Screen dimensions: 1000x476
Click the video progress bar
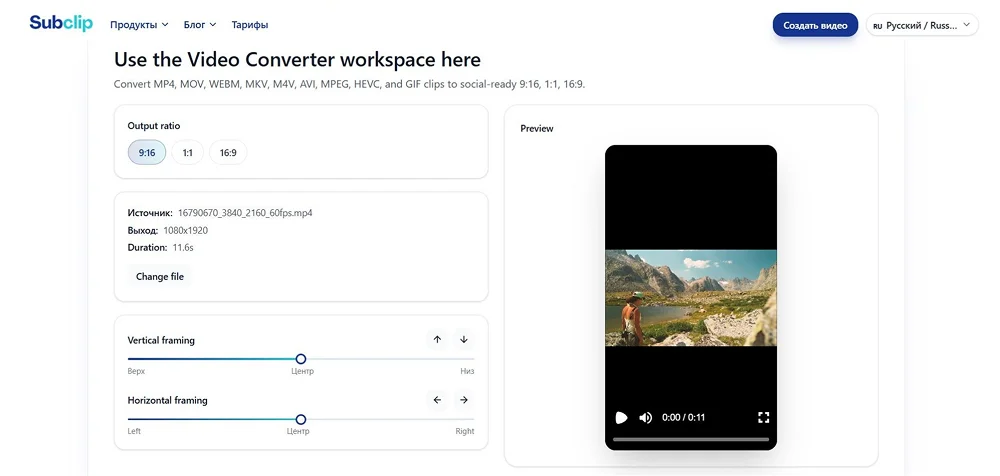click(691, 439)
